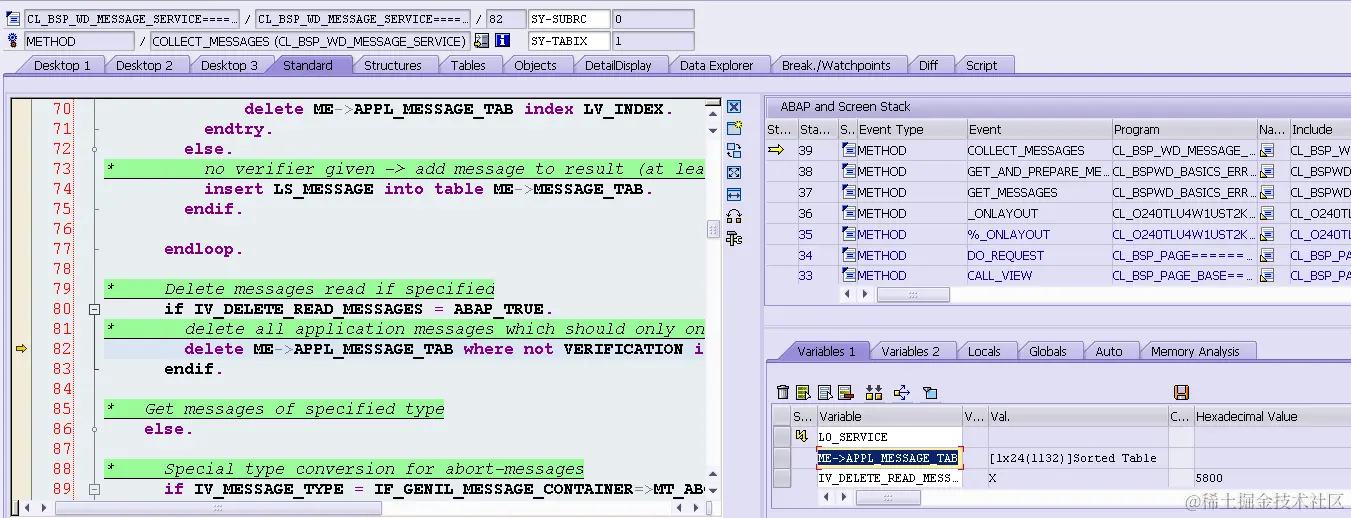The width and height of the screenshot is (1351, 518).
Task: Open the Script tab
Action: tap(981, 65)
